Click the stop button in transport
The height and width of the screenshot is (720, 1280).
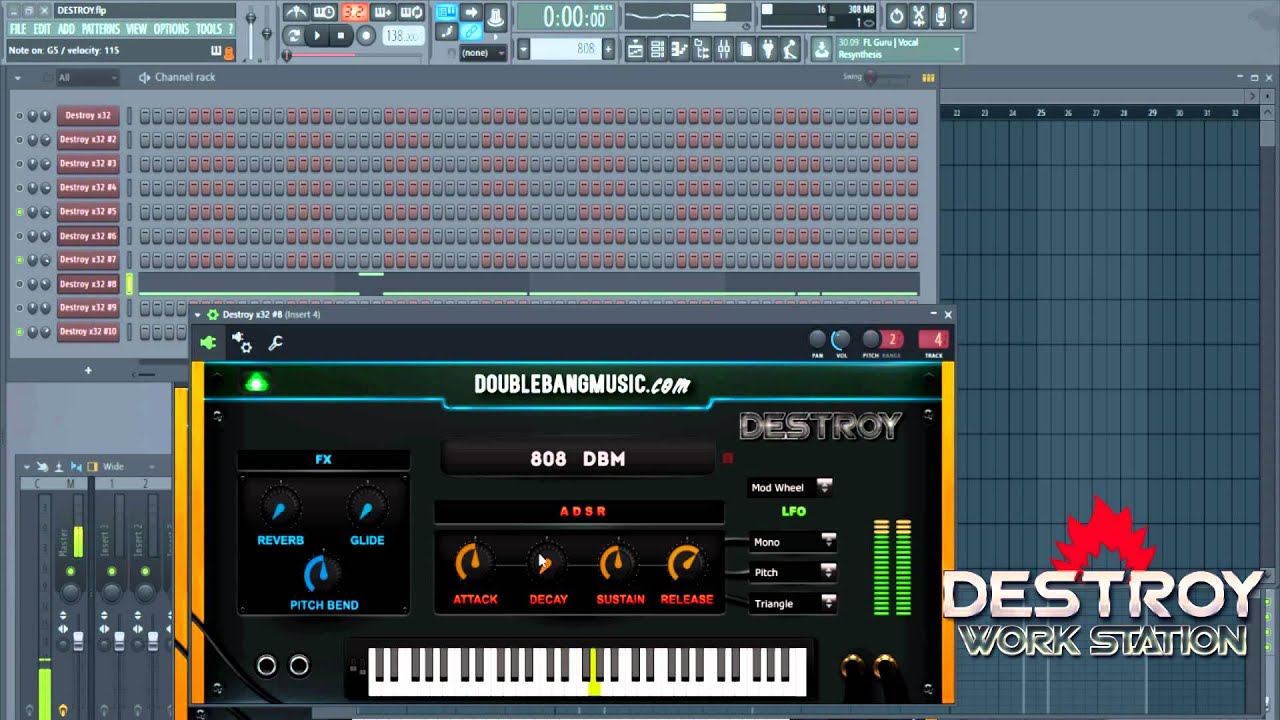tap(341, 36)
